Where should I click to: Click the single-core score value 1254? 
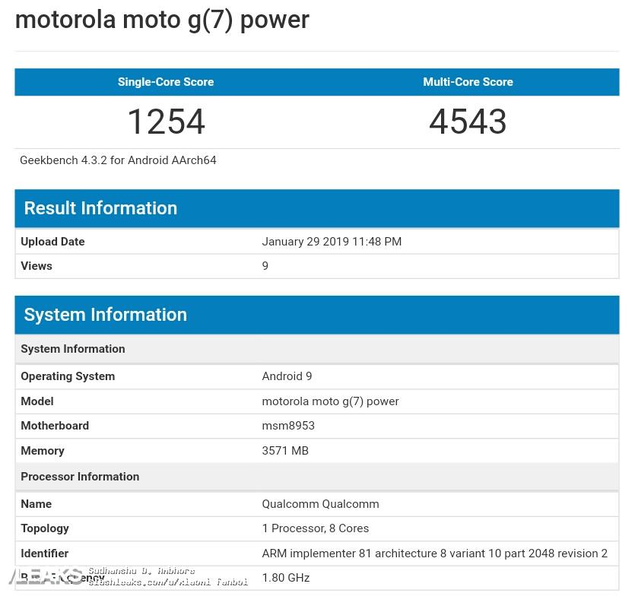coord(166,122)
